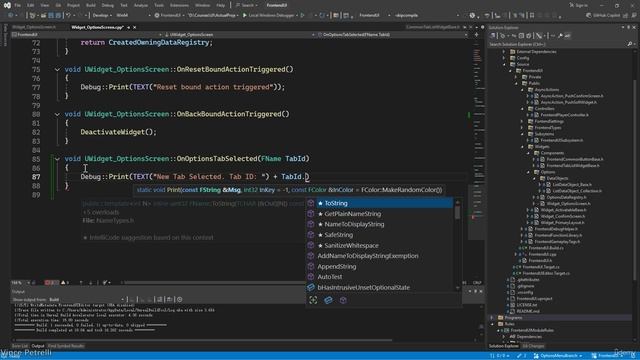The height and width of the screenshot is (360, 640).
Task: Click the errors count indicator
Action: 51,282
